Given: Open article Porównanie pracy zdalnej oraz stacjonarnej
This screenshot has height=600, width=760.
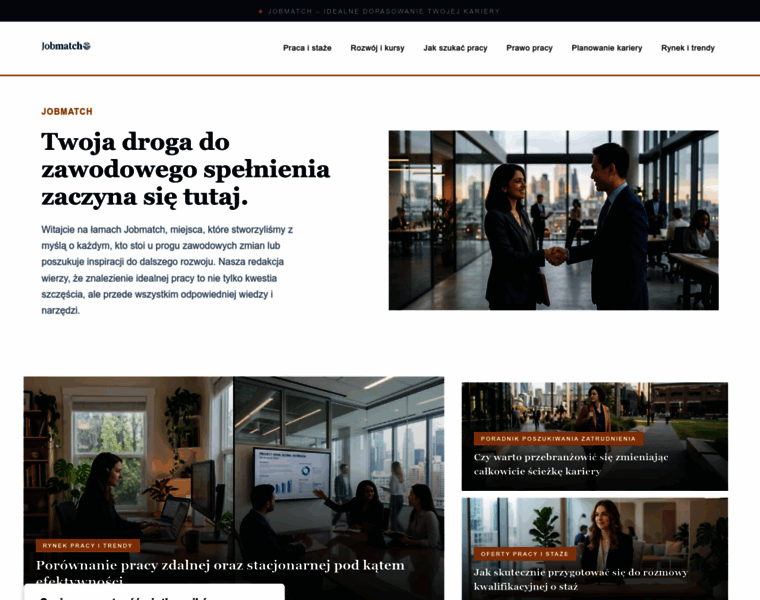Looking at the screenshot, I should click(x=220, y=572).
